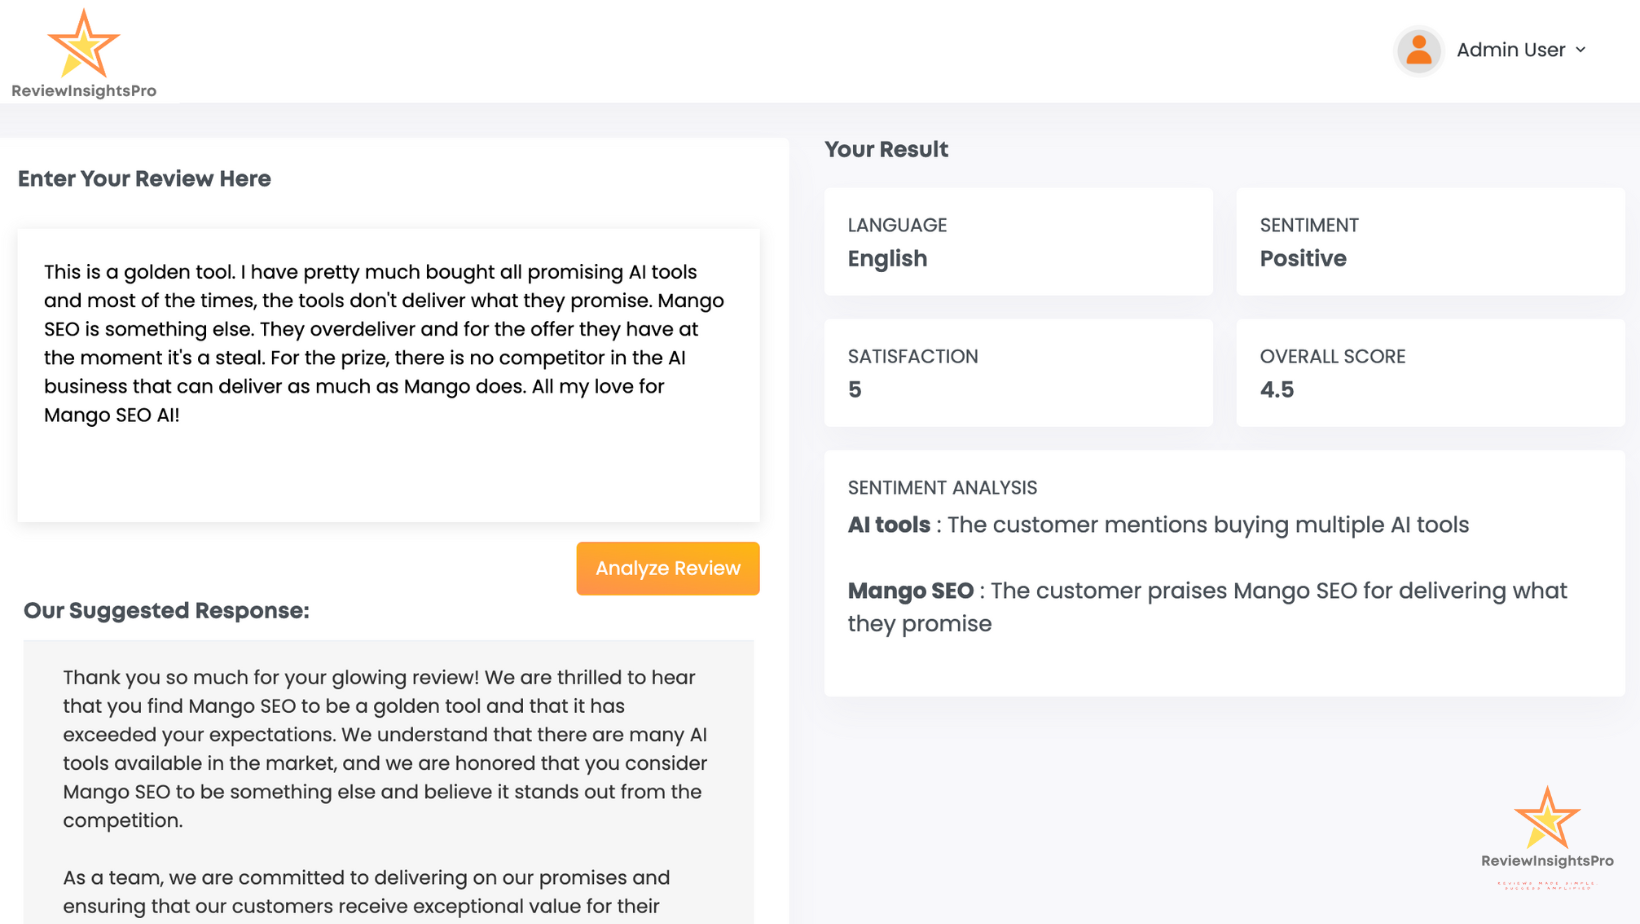Click inside the suggested response text area
The width and height of the screenshot is (1640, 924).
coord(388,780)
